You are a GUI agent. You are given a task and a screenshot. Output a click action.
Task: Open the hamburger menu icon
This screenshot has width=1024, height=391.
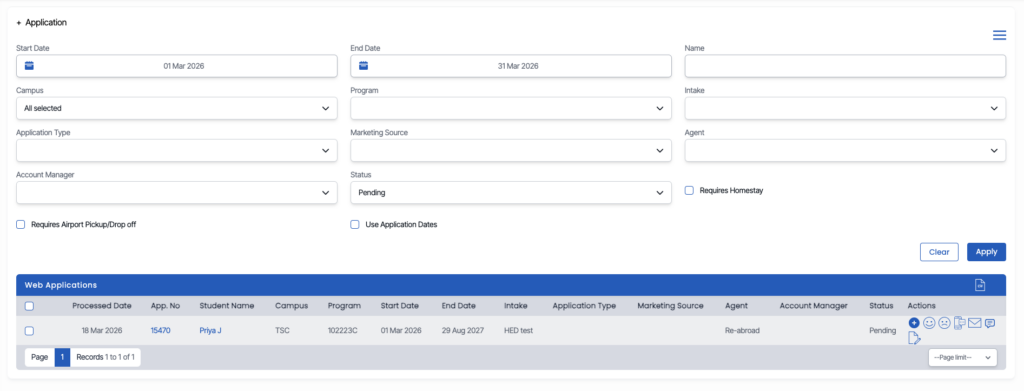999,35
